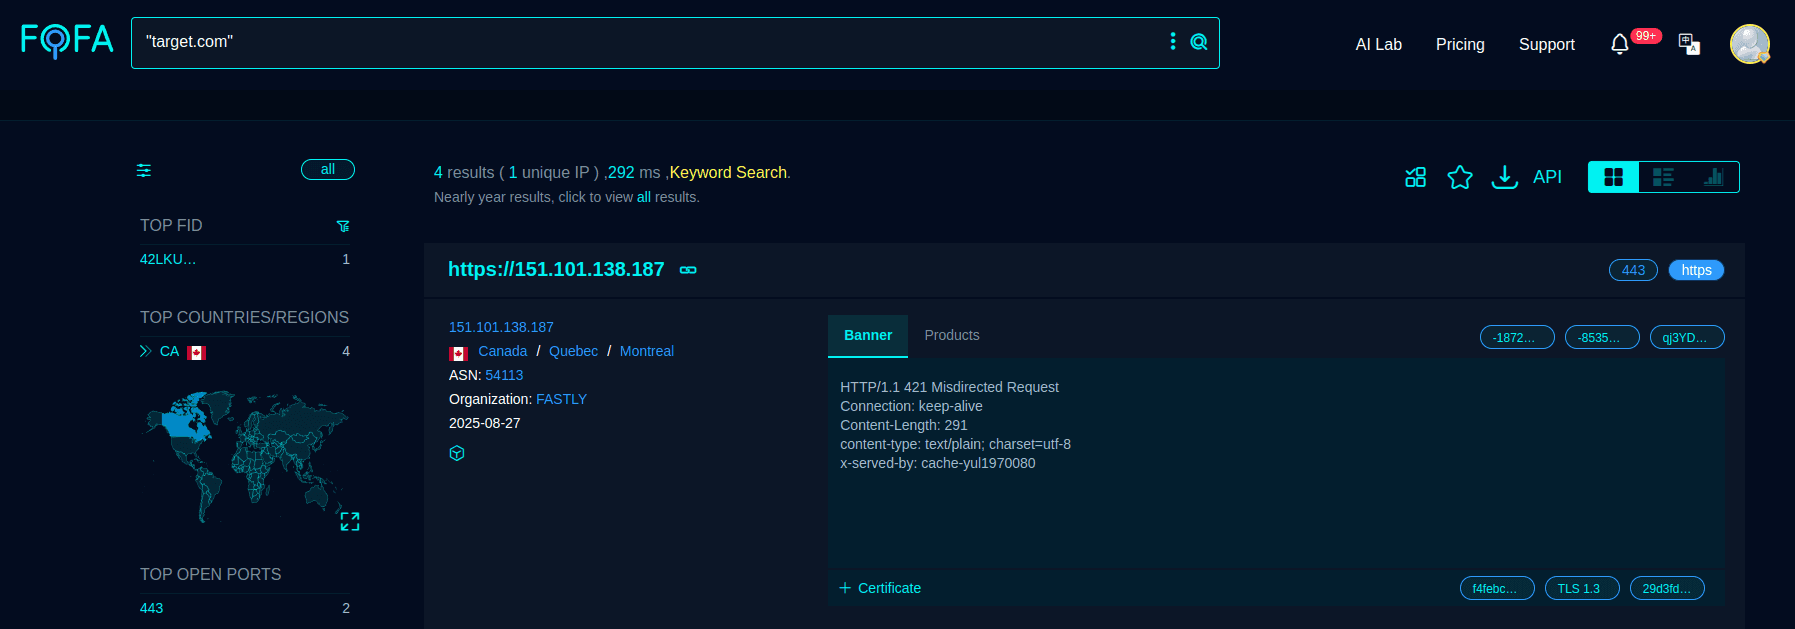Switch language via translate icon
The image size is (1795, 629).
tap(1689, 44)
